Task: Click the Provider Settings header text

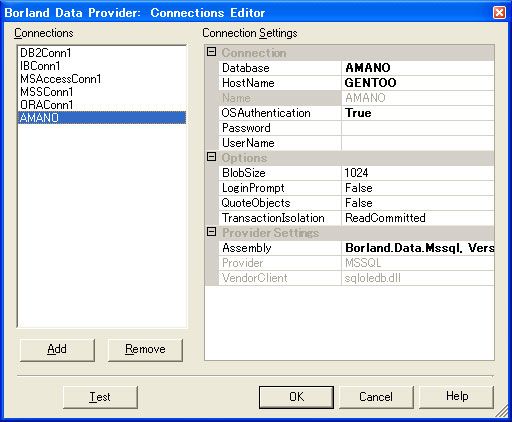Action: tap(271, 233)
